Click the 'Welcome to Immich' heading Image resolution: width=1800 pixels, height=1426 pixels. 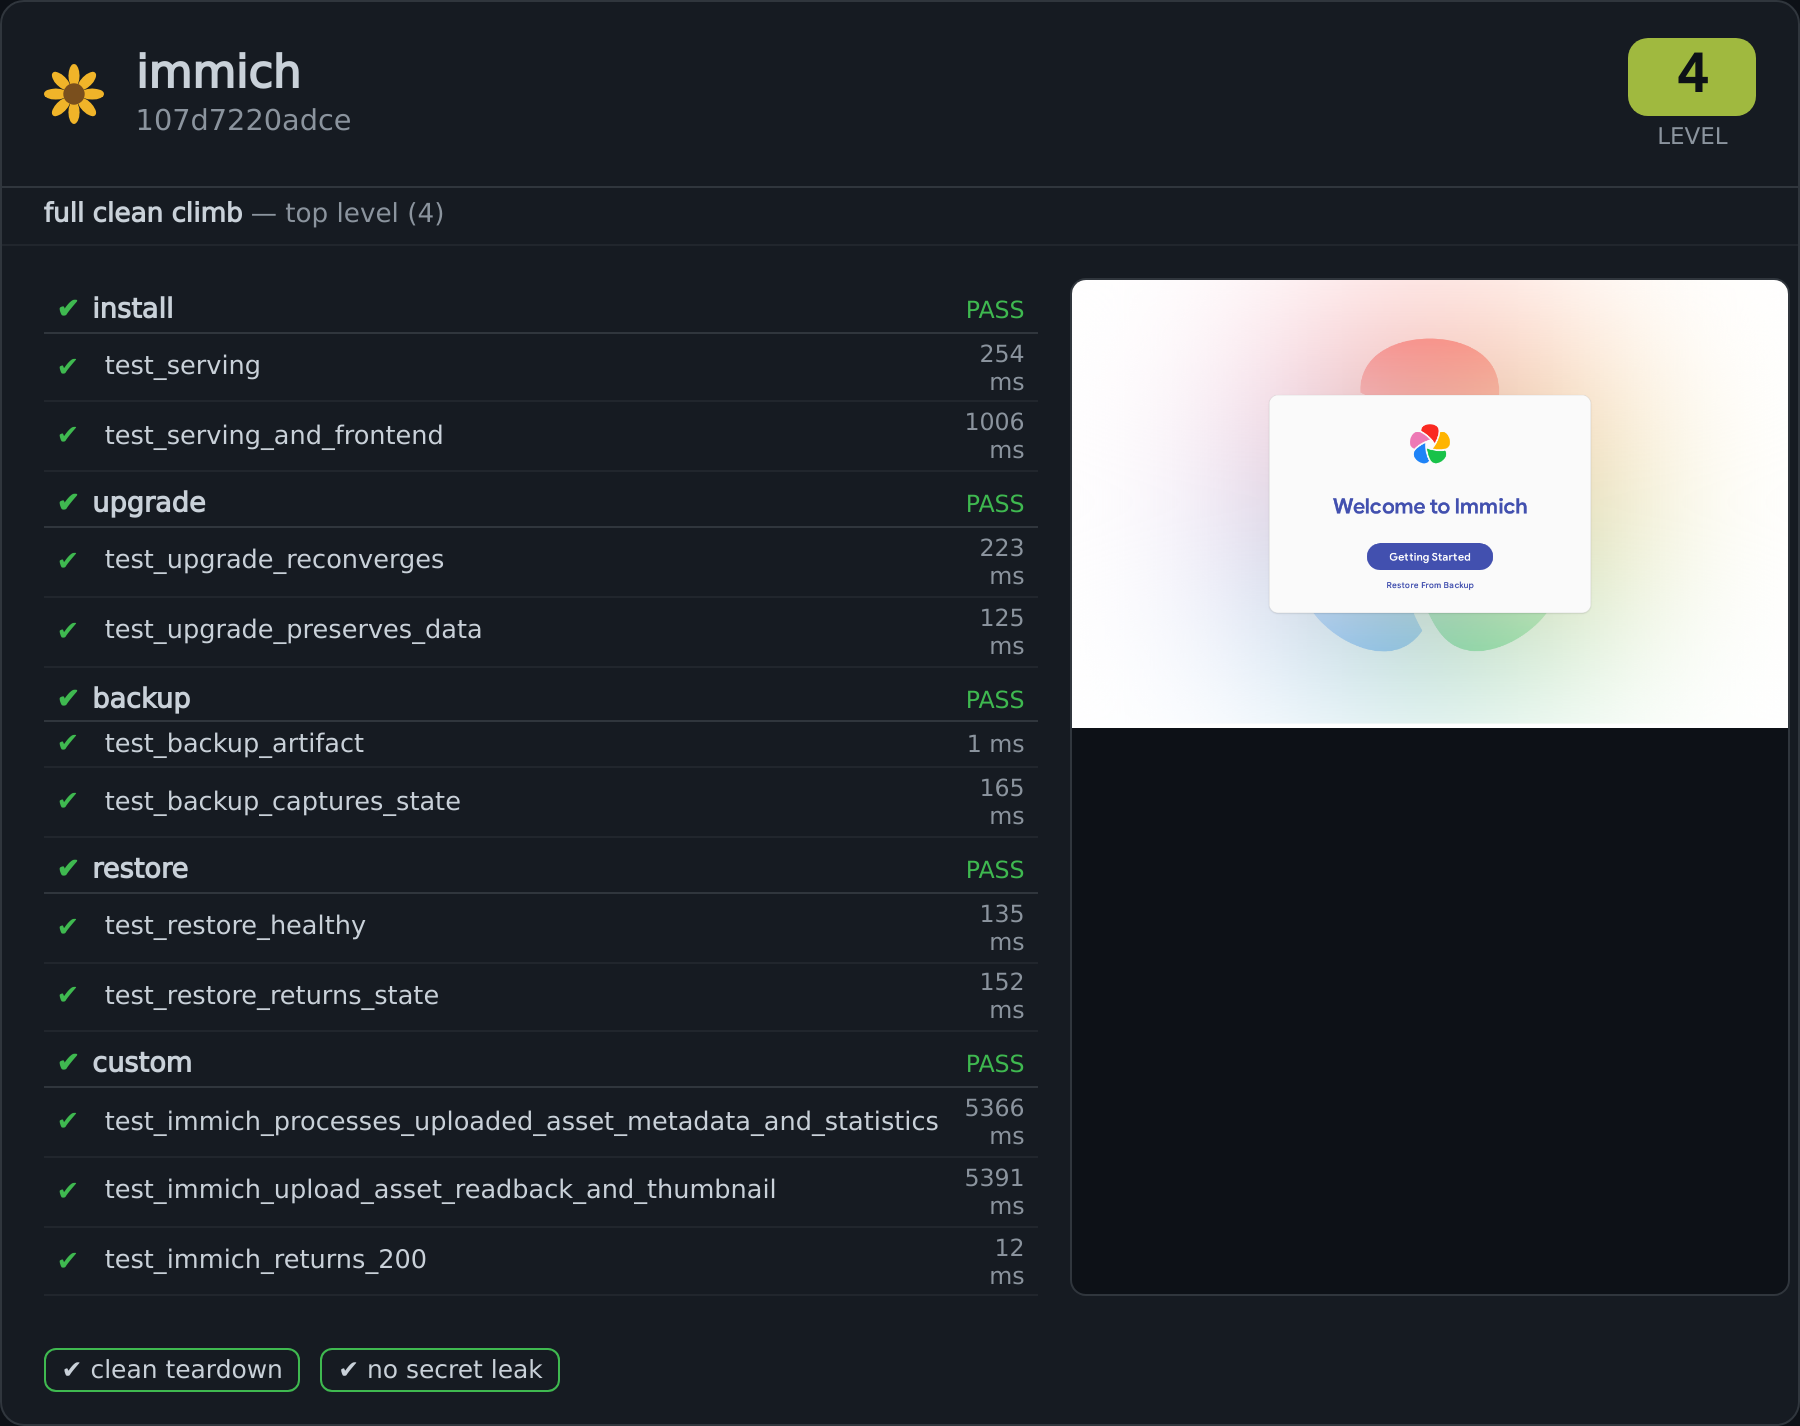pos(1430,506)
